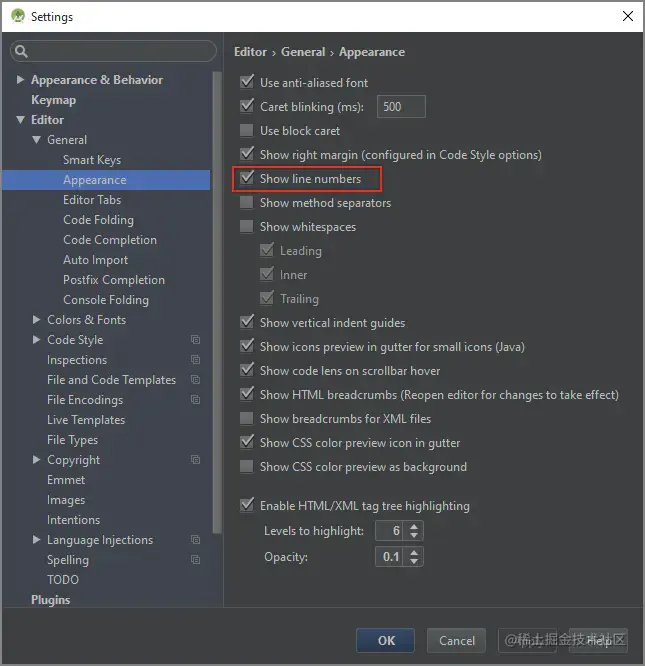Expand the Colors & Fonts node
This screenshot has width=645, height=666.
coord(37,320)
